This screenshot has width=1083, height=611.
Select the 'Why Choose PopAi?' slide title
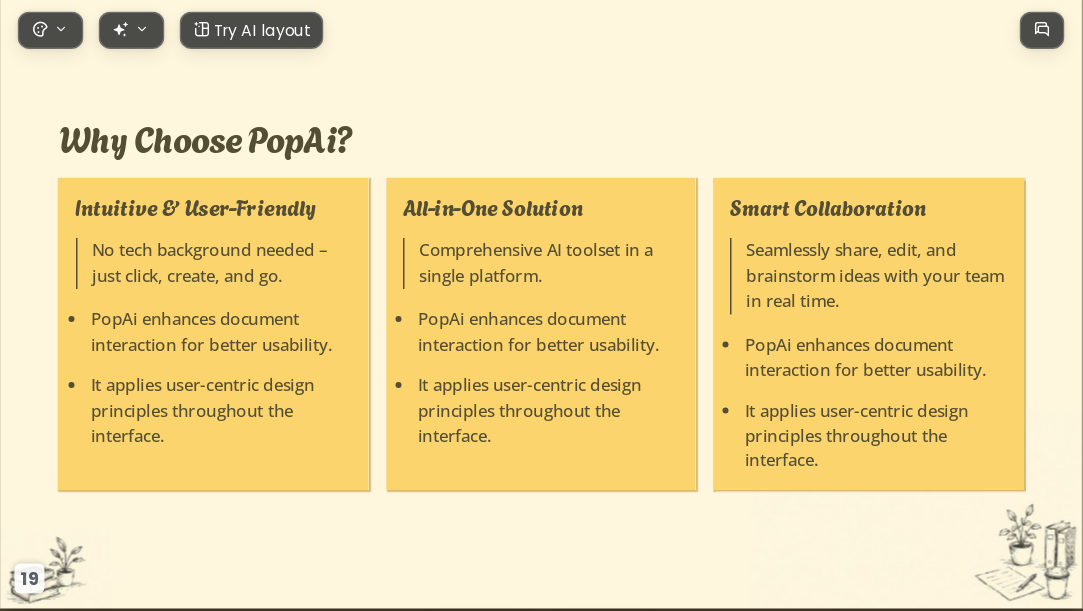206,141
